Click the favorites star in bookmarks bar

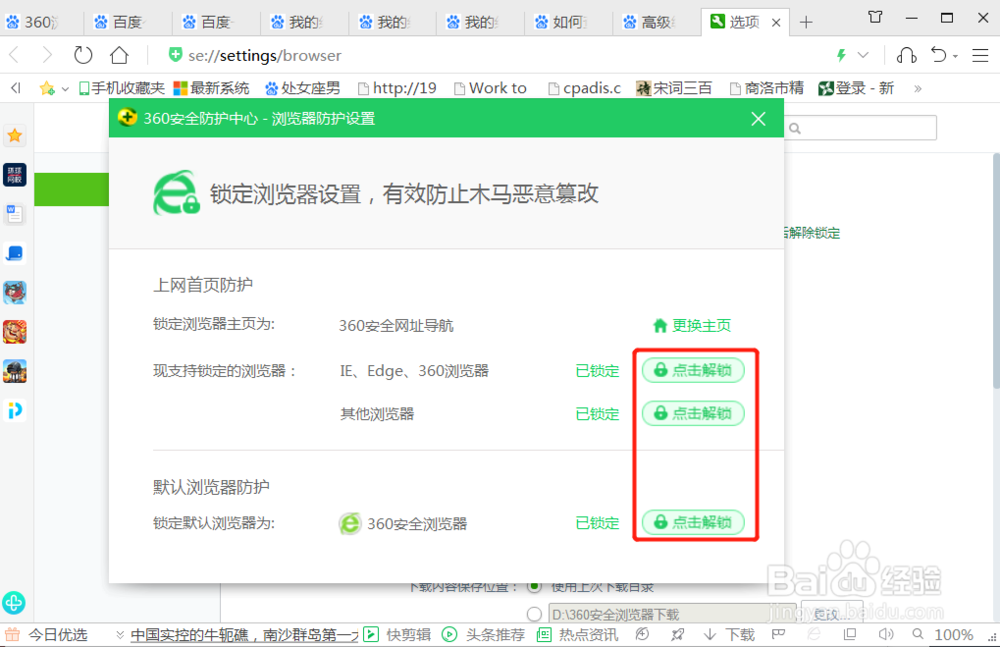tap(47, 88)
